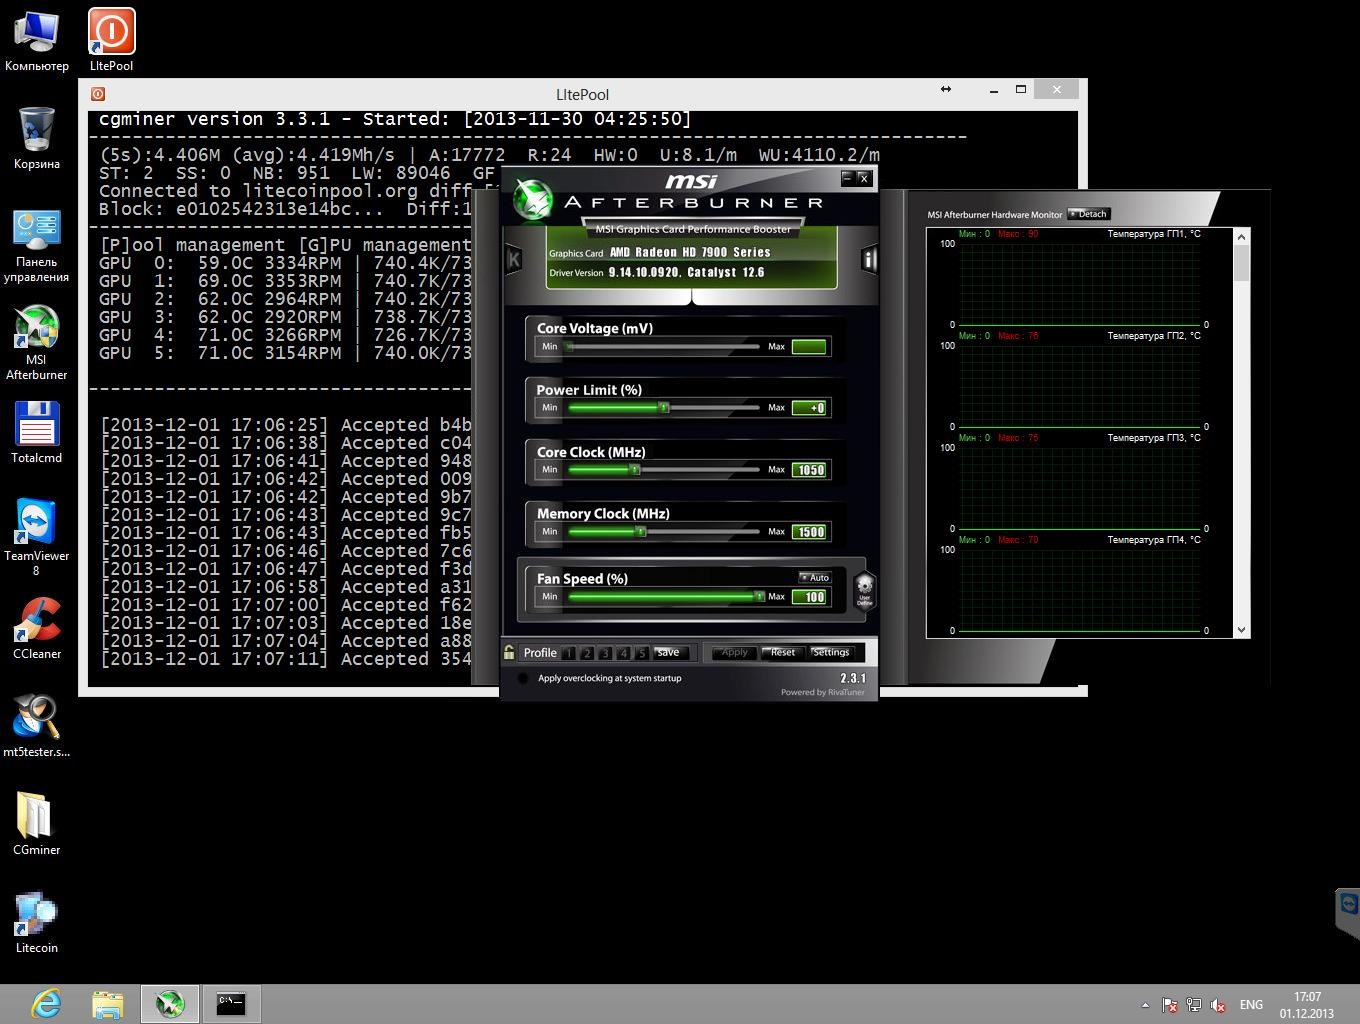Click the Температура ГП1 graph
The width and height of the screenshot is (1360, 1024).
1079,284
